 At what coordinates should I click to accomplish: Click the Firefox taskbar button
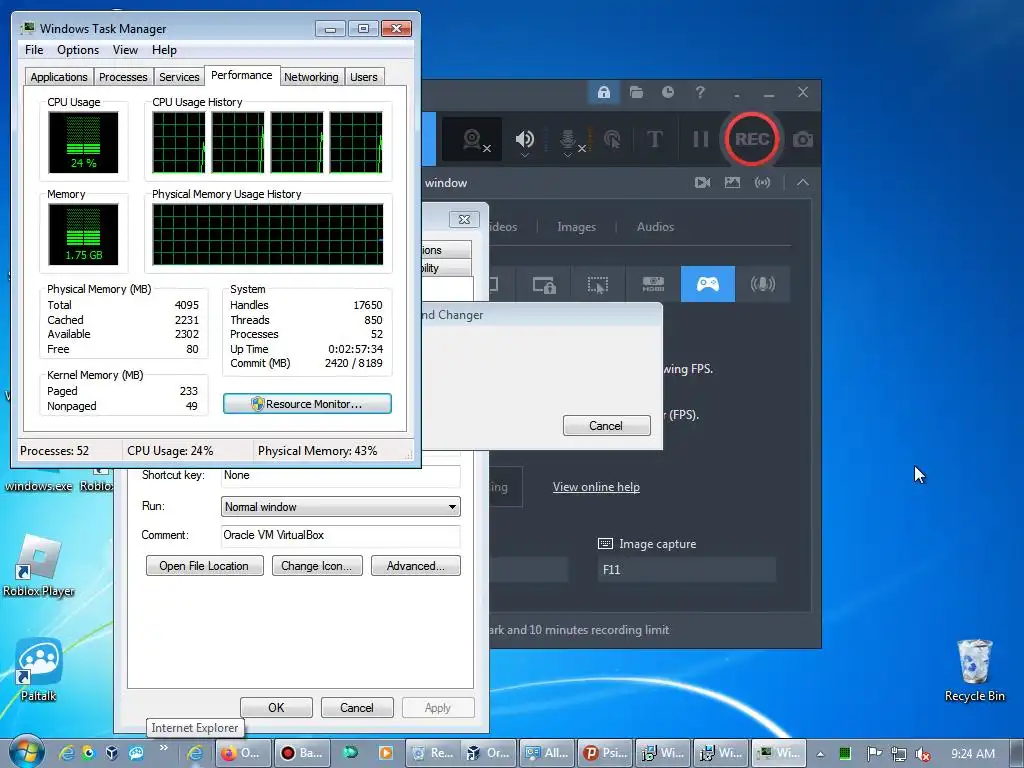pyautogui.click(x=242, y=753)
